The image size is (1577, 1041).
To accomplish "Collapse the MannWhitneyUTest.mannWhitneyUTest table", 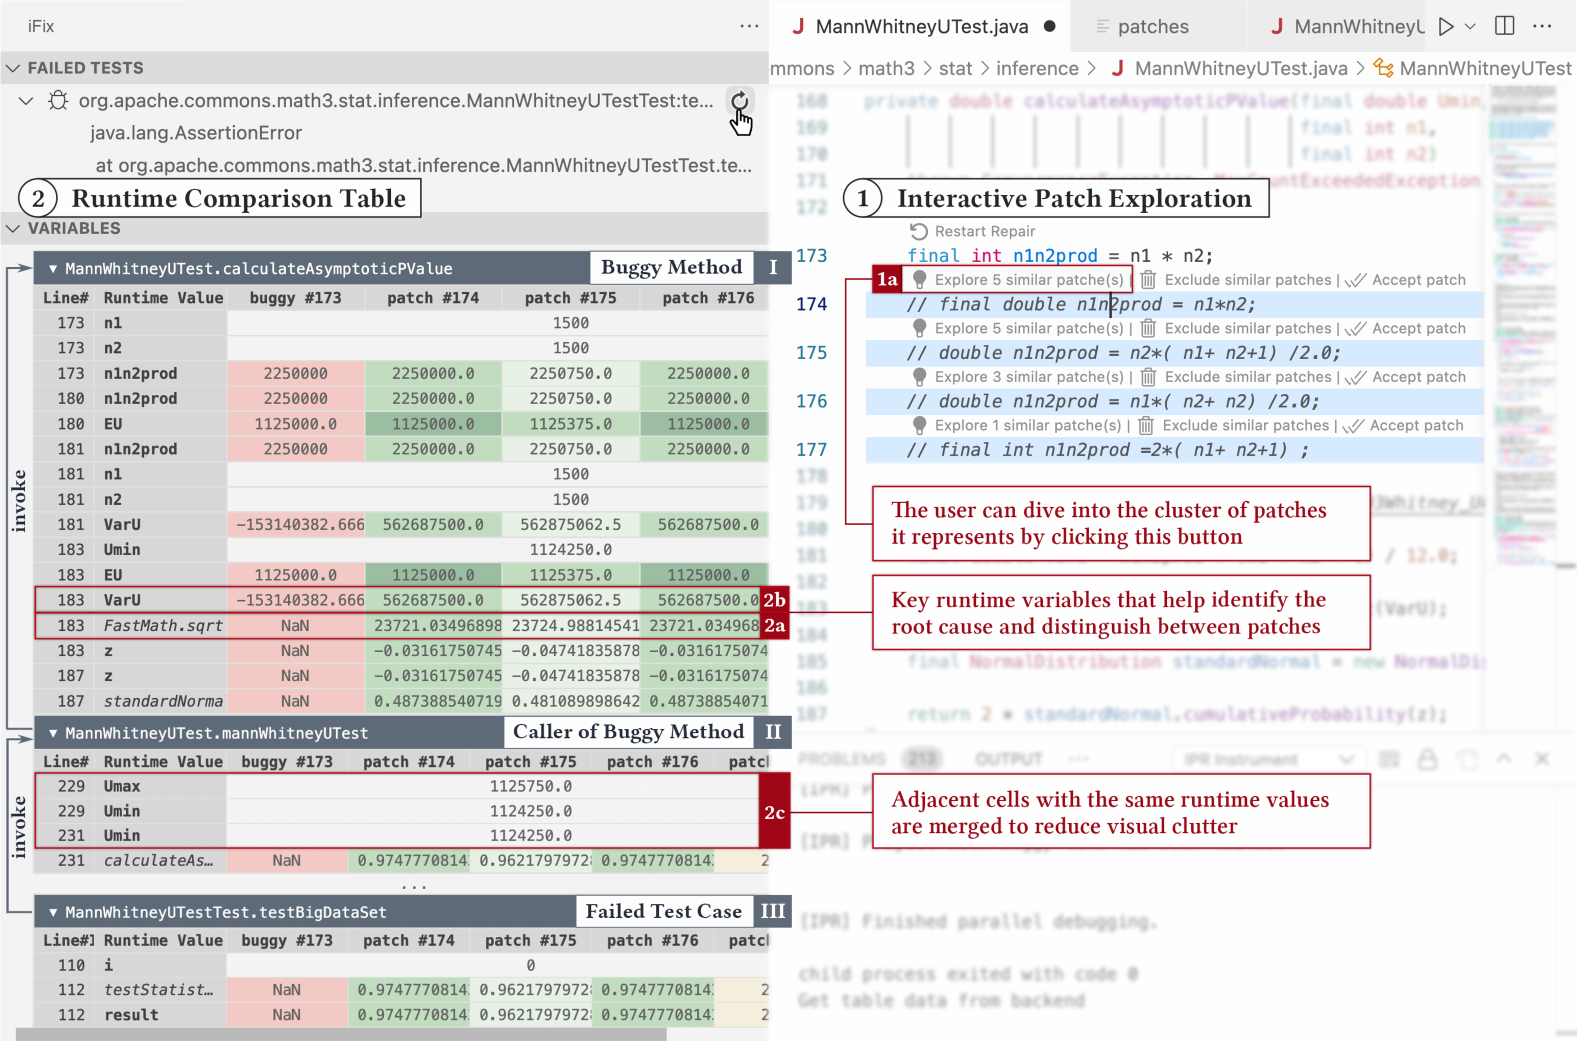I will coord(52,733).
